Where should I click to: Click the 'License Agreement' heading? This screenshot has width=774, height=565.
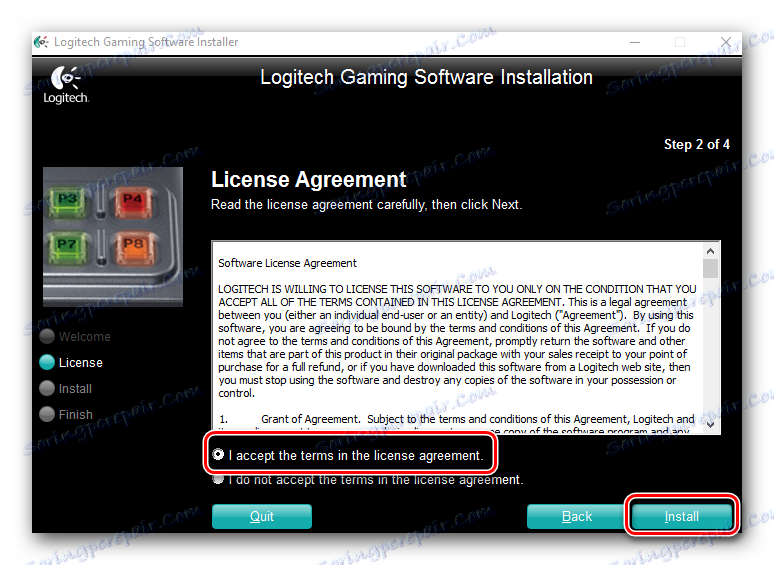pos(309,179)
